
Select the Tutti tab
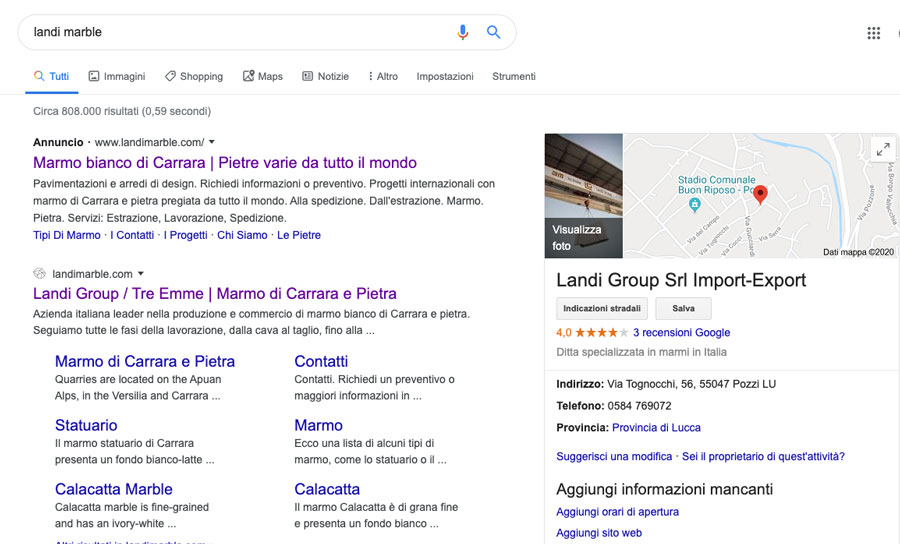point(52,76)
